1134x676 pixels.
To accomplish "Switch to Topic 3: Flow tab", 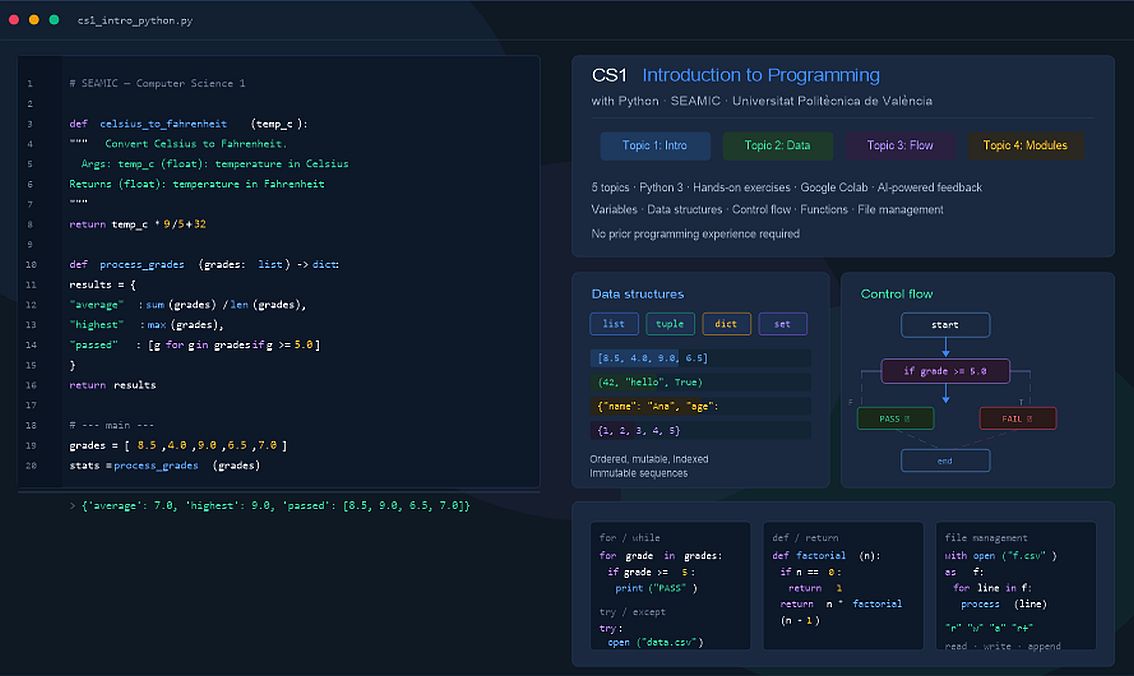I will coord(900,145).
